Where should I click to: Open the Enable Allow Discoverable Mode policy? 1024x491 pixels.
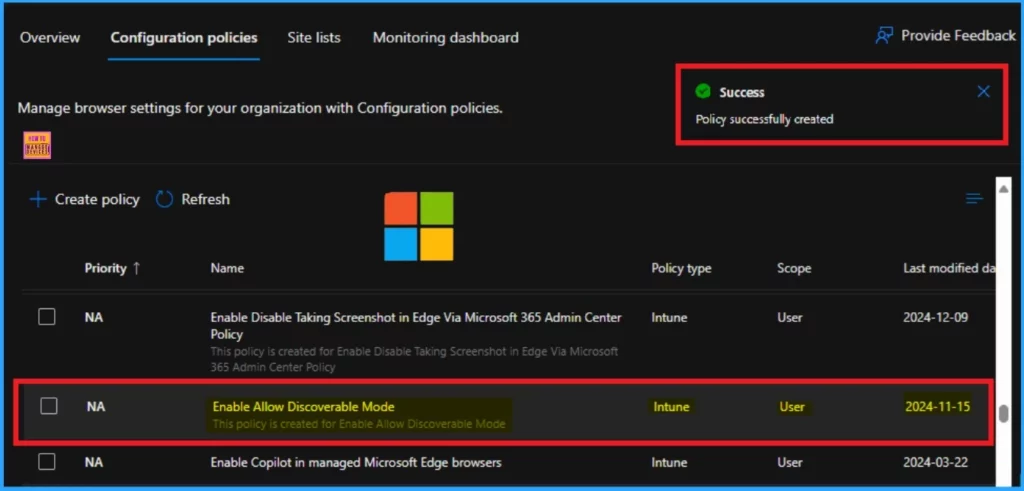click(304, 407)
